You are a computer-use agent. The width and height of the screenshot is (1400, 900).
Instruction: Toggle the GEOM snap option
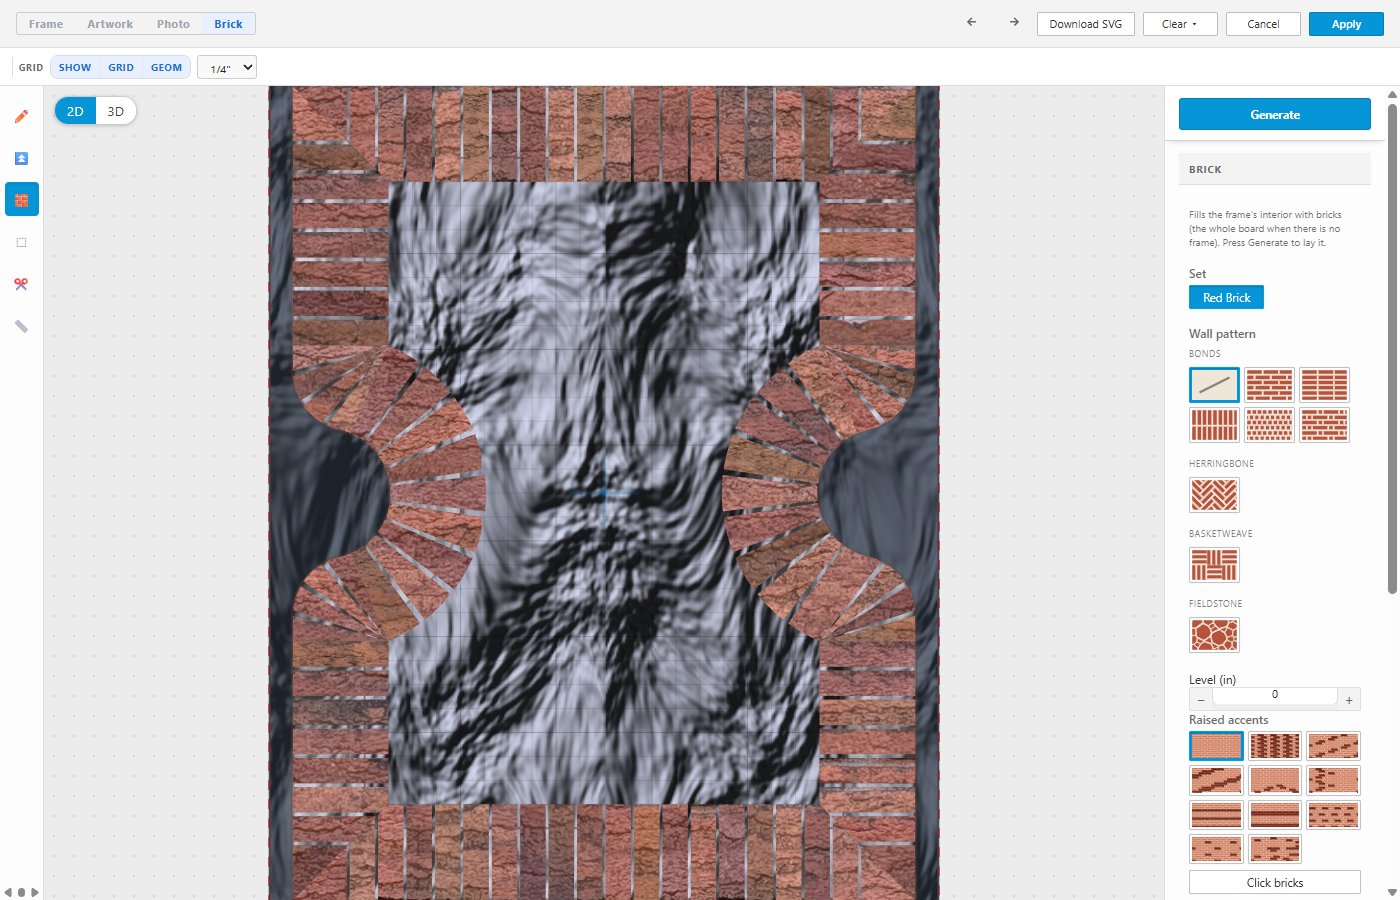[166, 68]
